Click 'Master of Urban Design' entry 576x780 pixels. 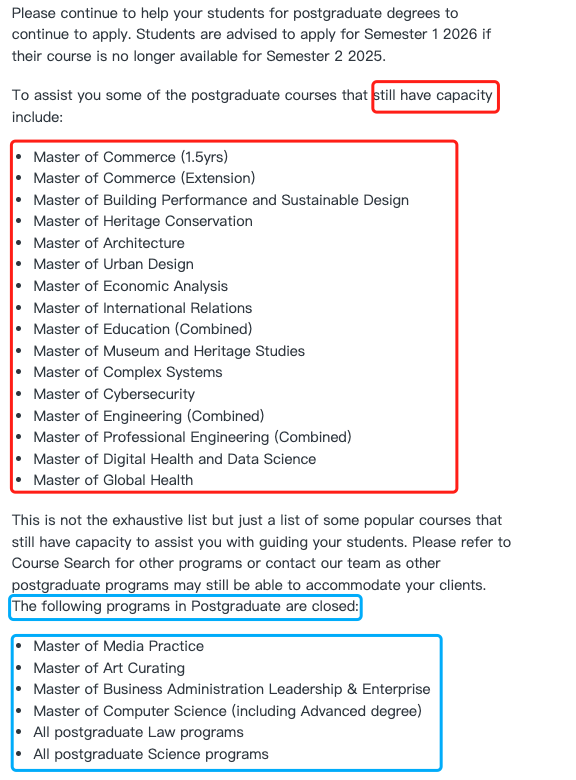pyautogui.click(x=113, y=264)
